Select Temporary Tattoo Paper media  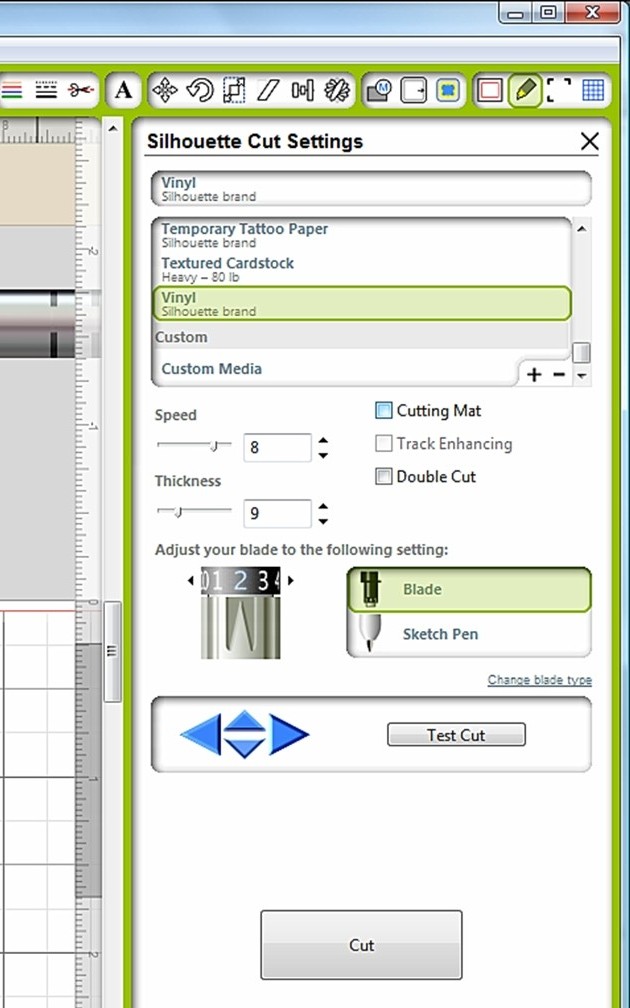pyautogui.click(x=361, y=235)
